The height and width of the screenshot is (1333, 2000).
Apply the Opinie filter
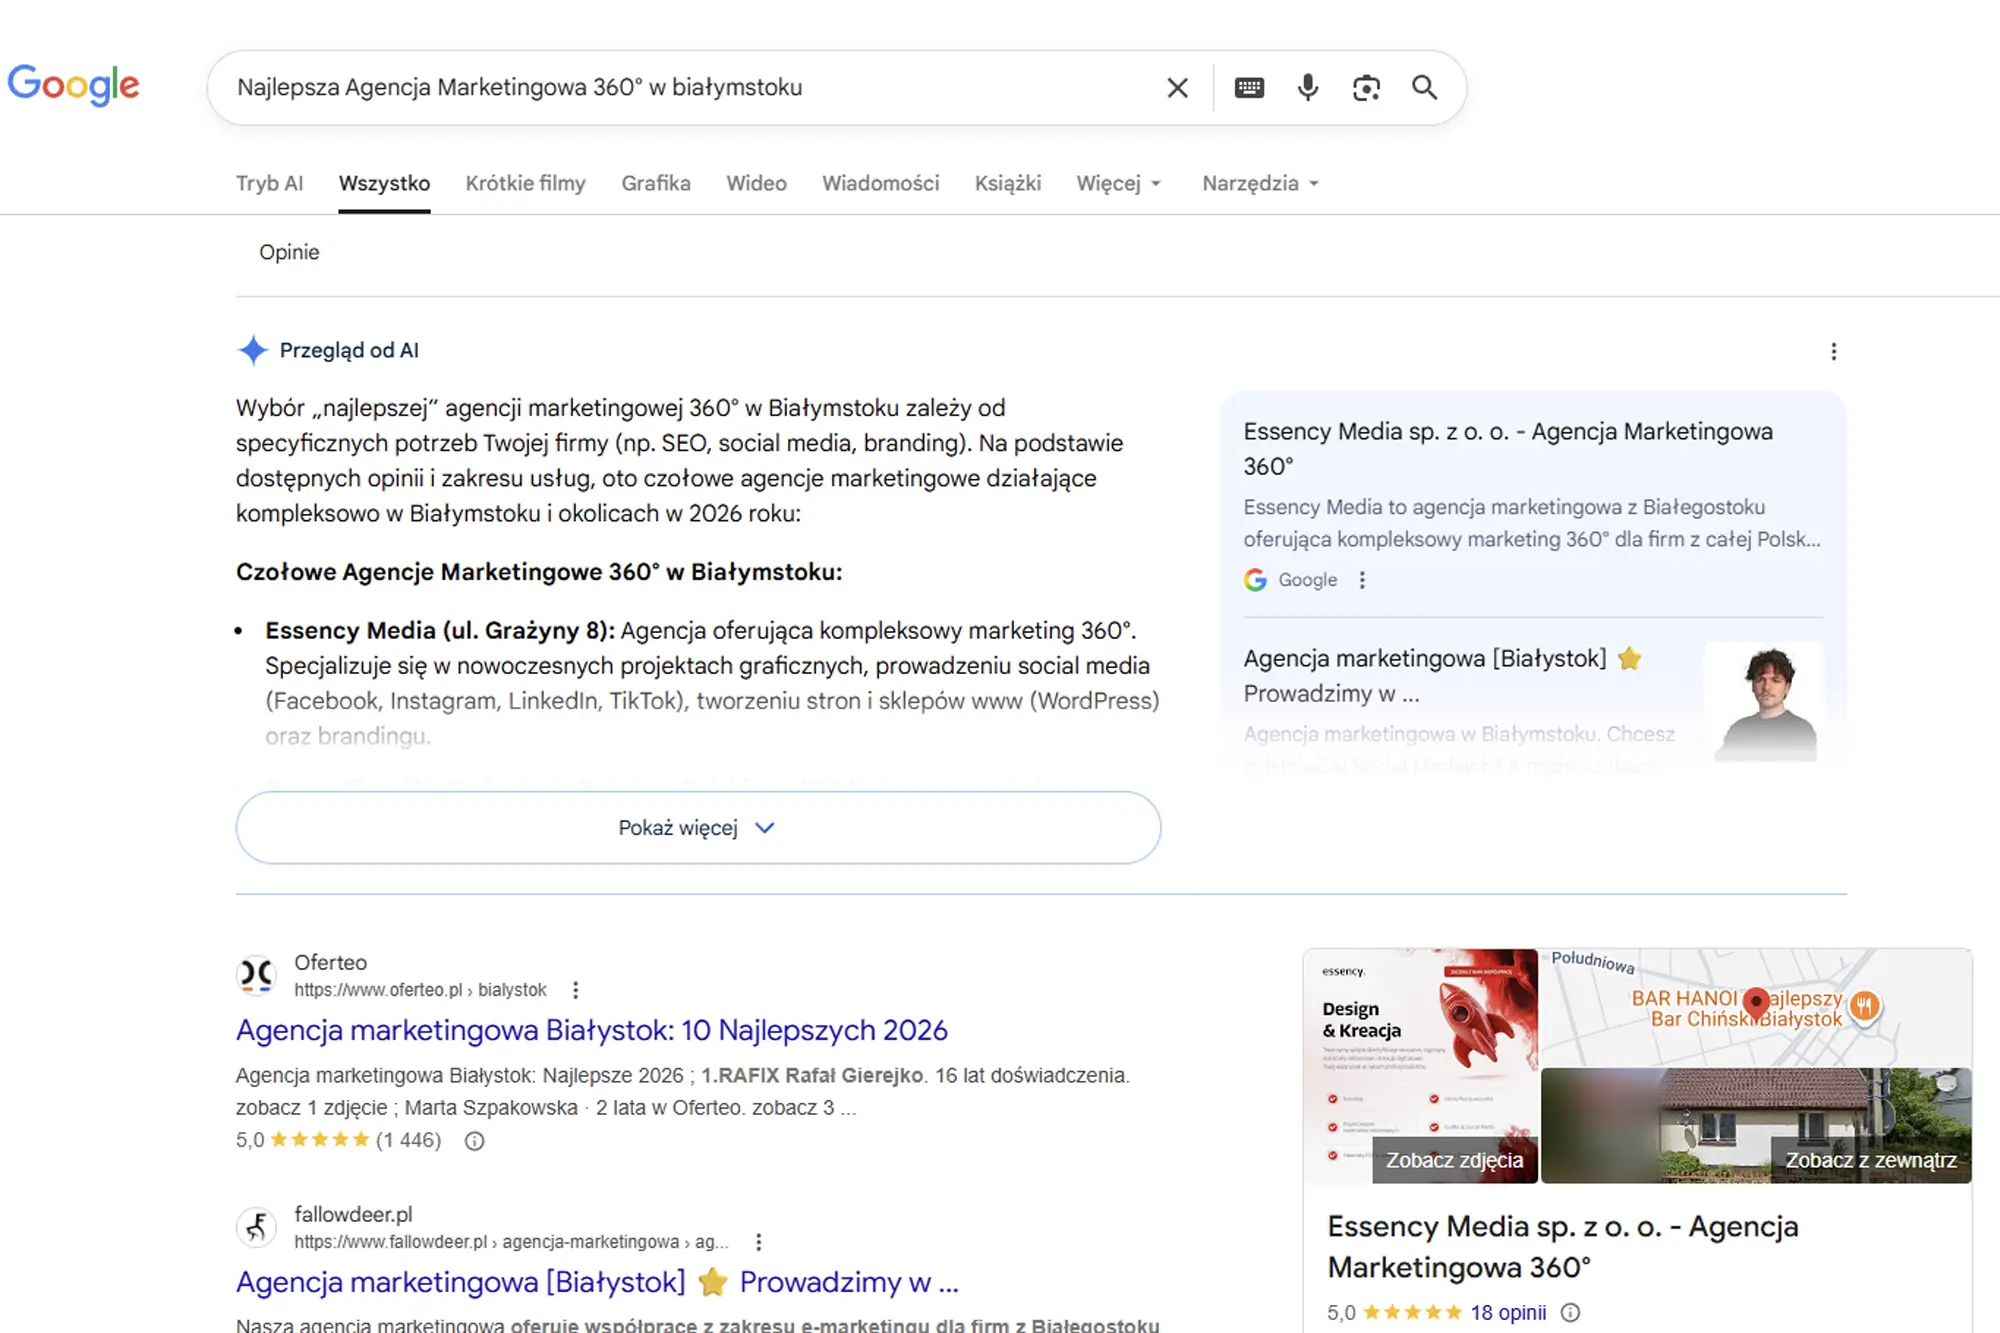289,252
